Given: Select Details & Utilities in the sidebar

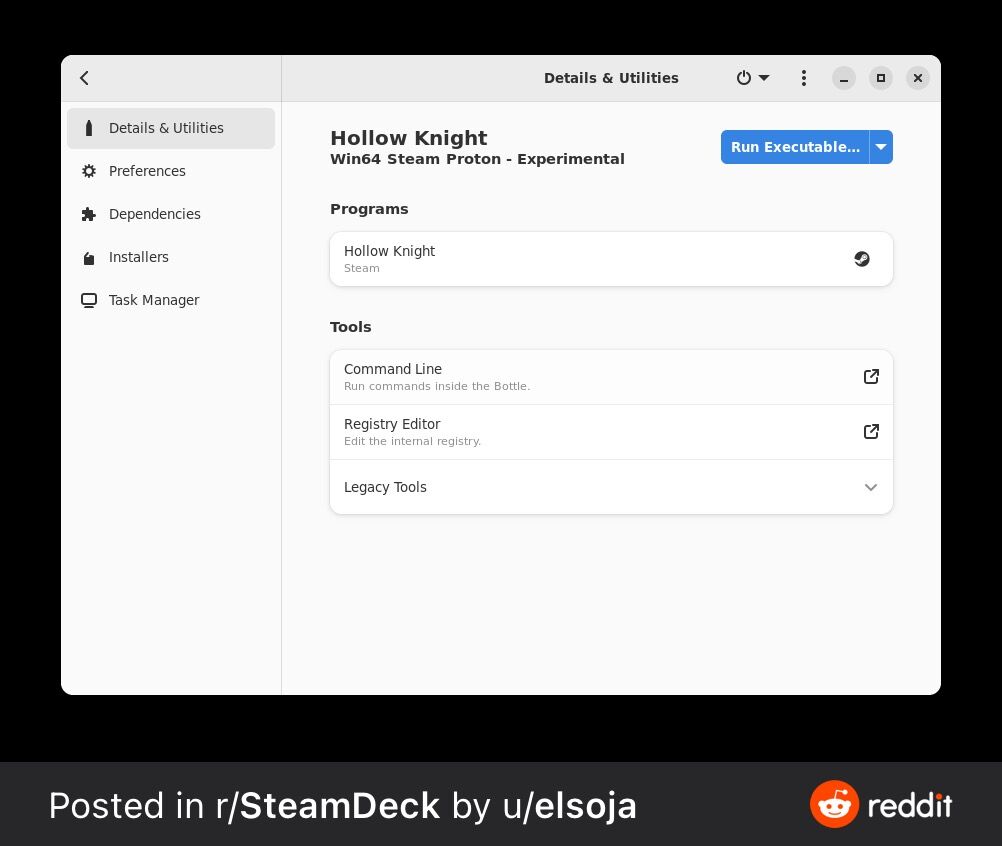Looking at the screenshot, I should pyautogui.click(x=171, y=128).
